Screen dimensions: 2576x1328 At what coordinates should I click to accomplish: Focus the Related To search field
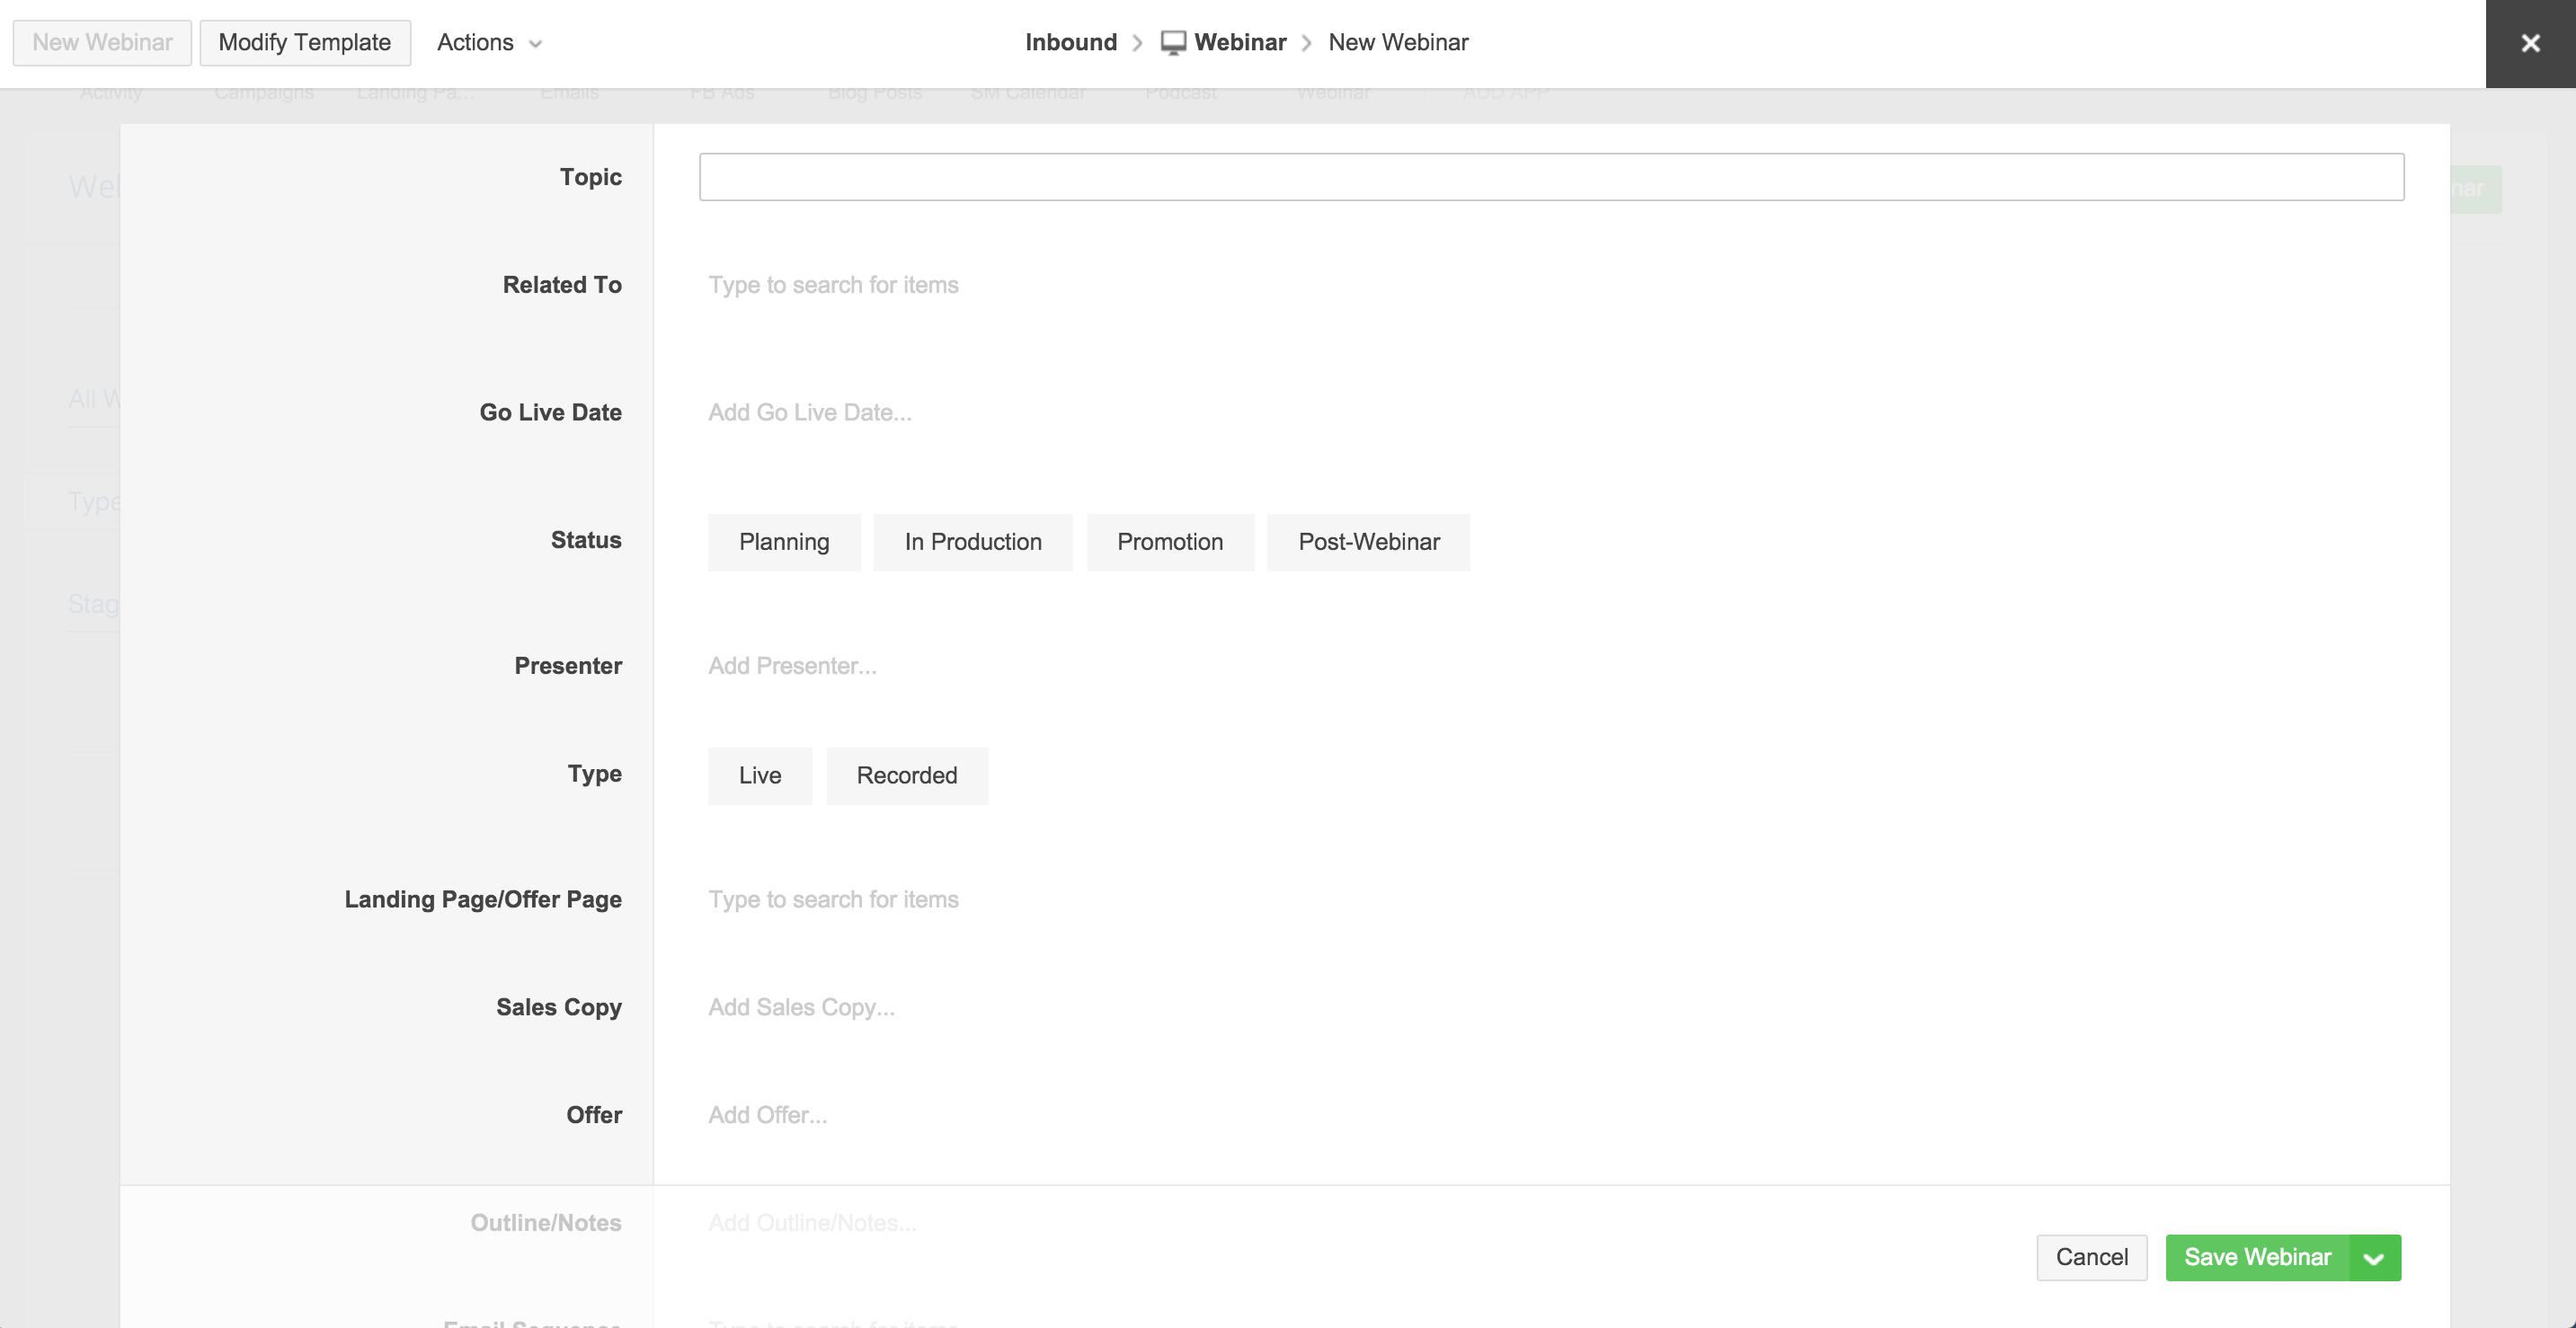(833, 285)
